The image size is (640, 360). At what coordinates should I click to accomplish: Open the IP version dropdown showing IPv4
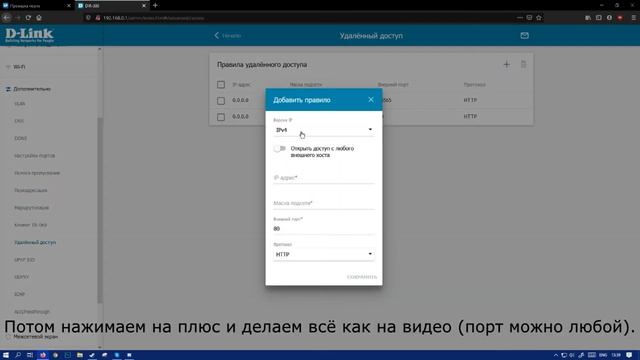(x=324, y=130)
